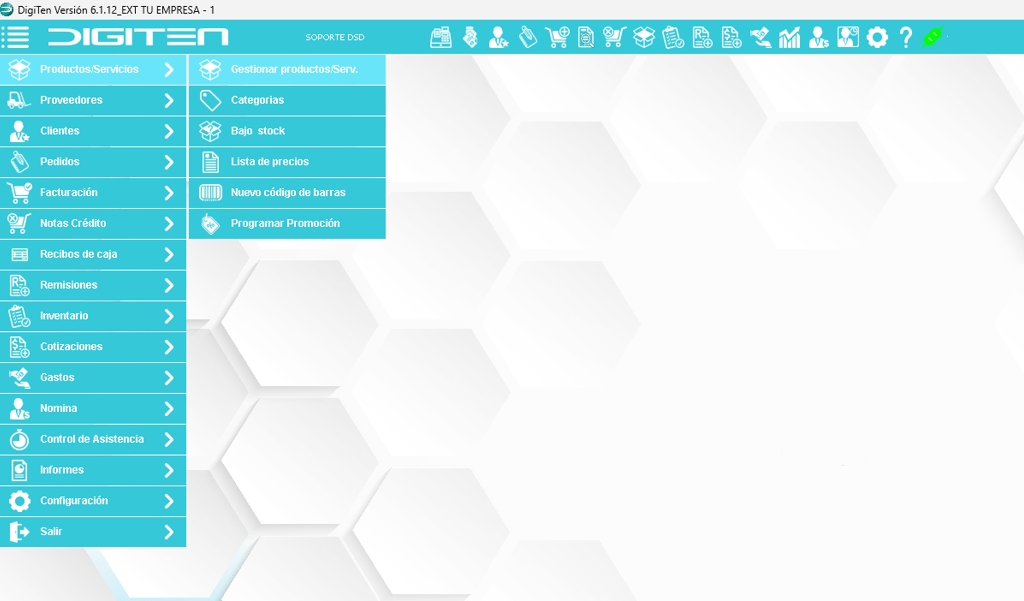Open expenses hand-with-cash toolbar icon

click(760, 37)
